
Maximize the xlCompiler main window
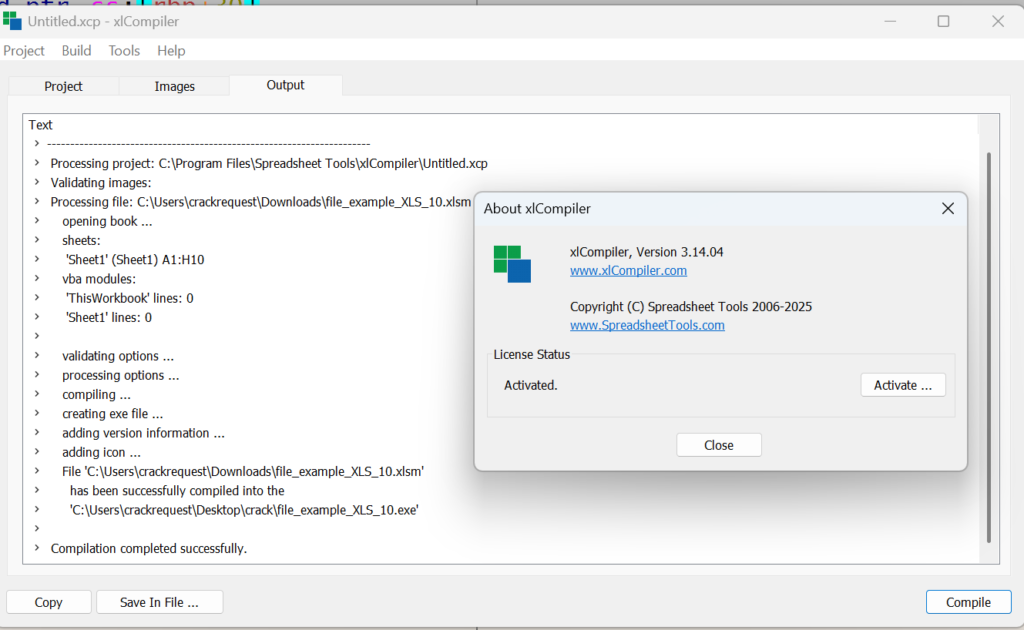[x=943, y=21]
